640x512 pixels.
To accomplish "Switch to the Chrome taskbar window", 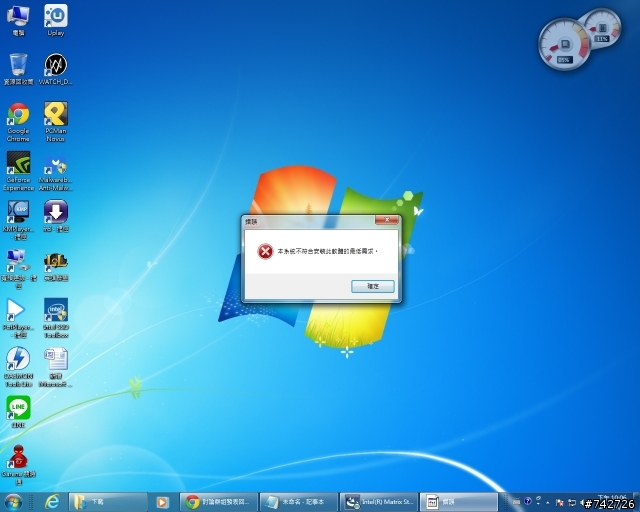I will coord(219,502).
